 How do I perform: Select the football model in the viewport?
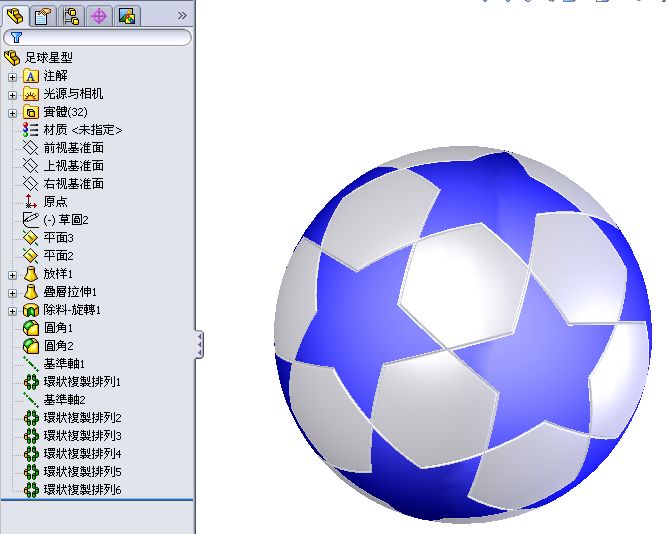click(463, 334)
